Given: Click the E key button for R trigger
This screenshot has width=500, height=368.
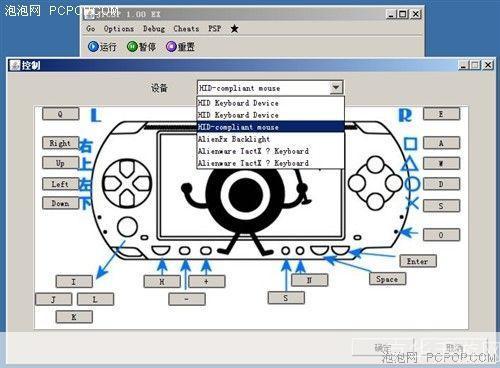Looking at the screenshot, I should [x=441, y=114].
